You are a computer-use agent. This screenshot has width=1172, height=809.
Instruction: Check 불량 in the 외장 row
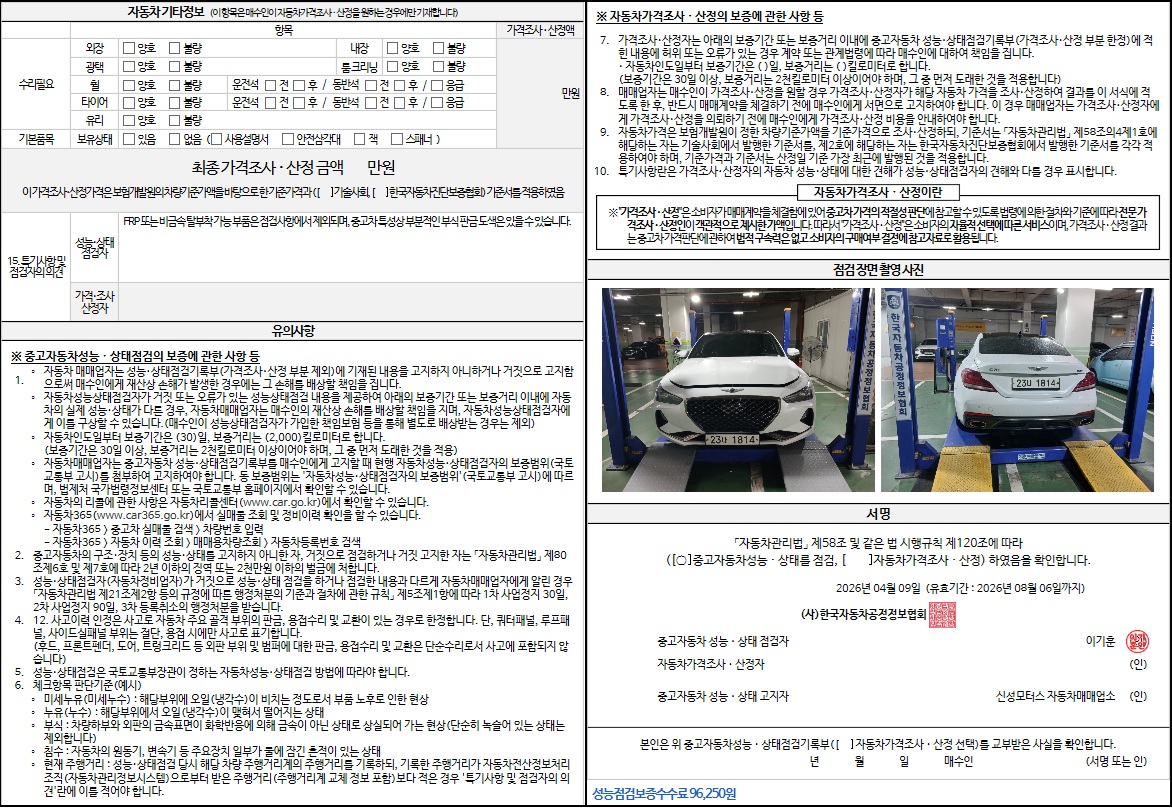point(174,48)
